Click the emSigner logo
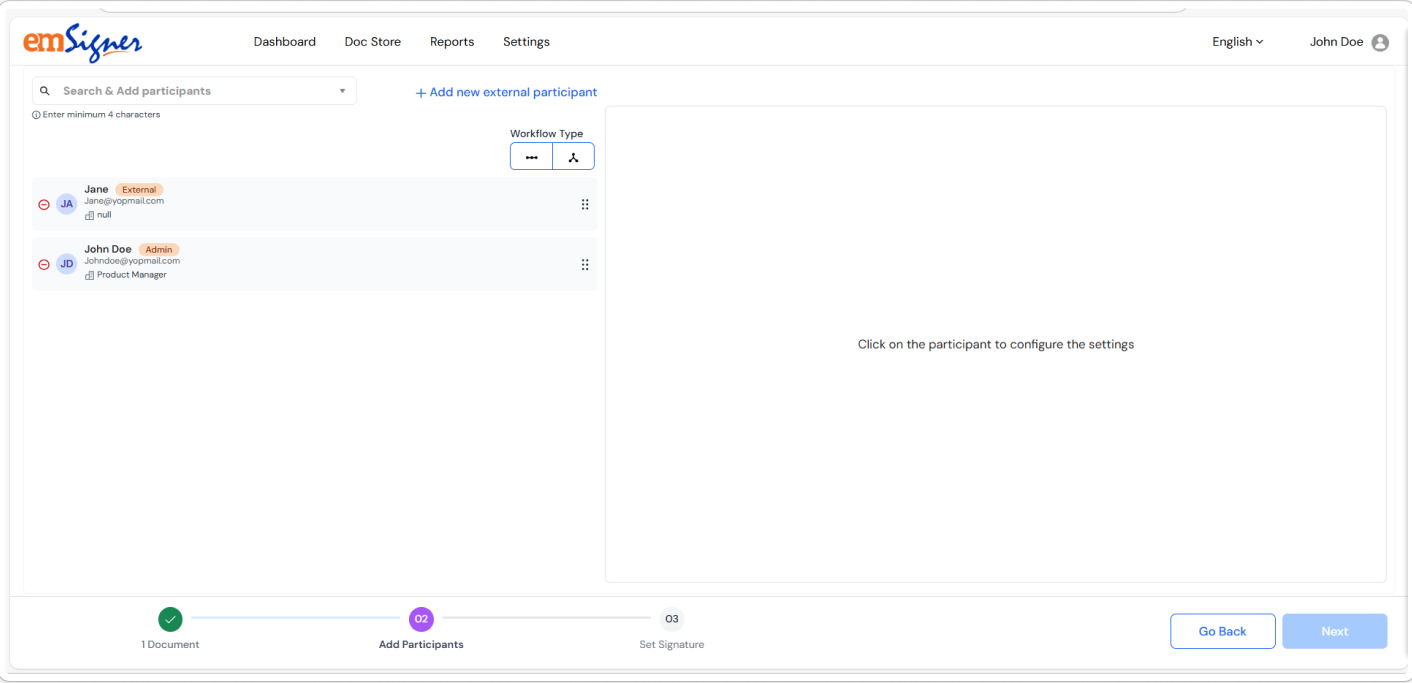The image size is (1412, 683). (x=82, y=42)
